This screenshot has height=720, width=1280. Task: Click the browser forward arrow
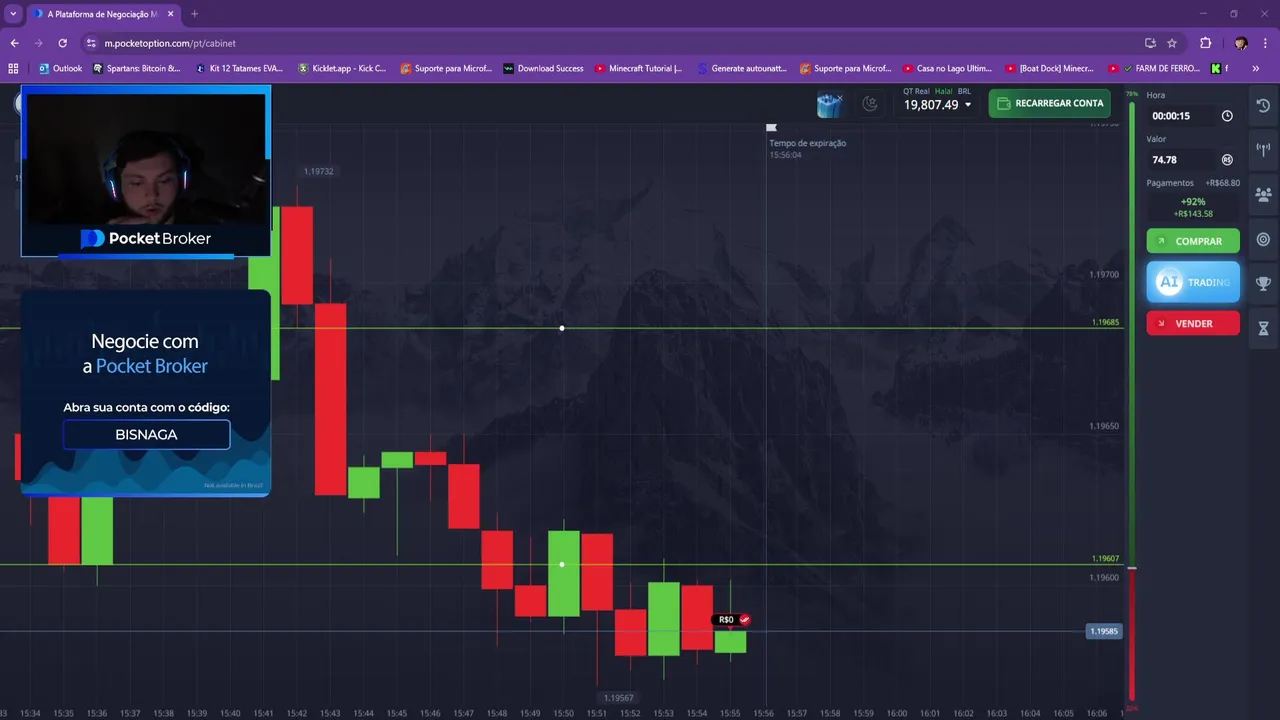(38, 43)
